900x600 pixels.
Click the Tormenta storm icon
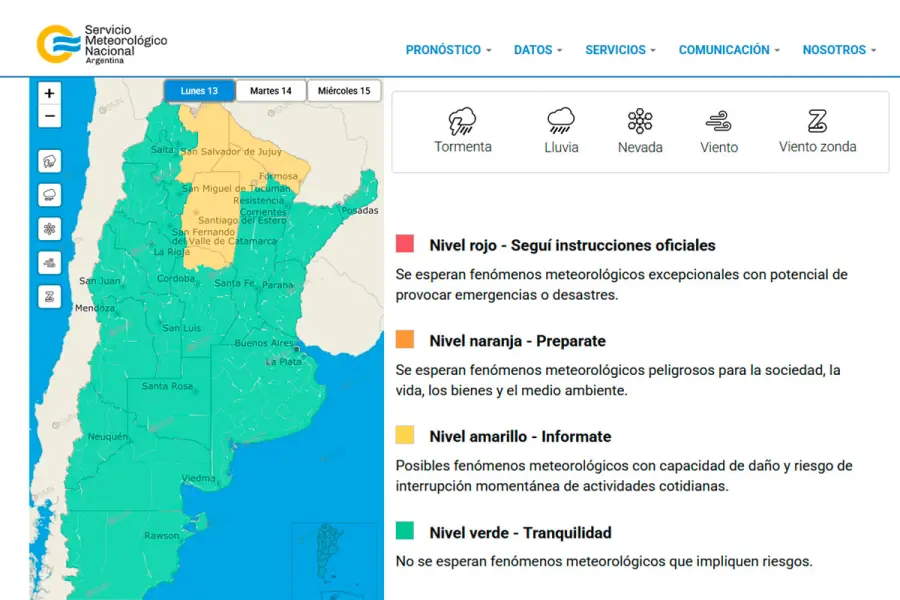point(462,122)
